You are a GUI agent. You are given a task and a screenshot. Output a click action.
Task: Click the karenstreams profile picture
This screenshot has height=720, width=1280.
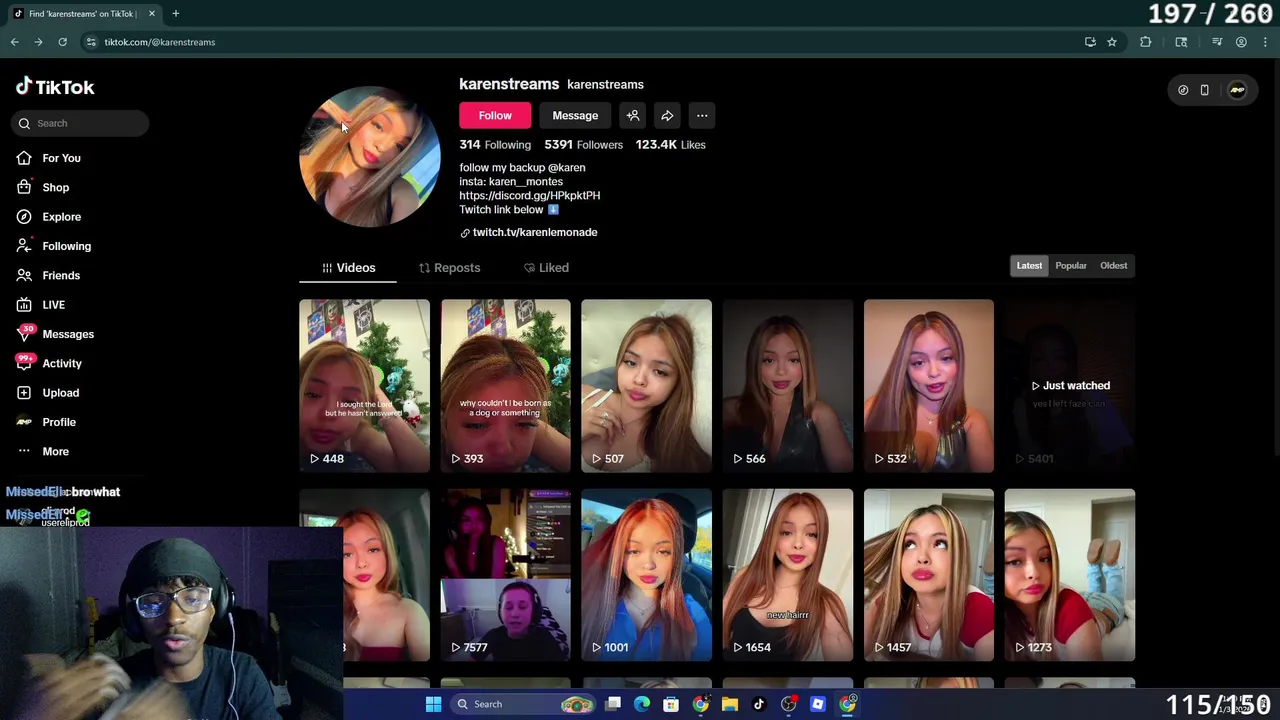(x=370, y=156)
